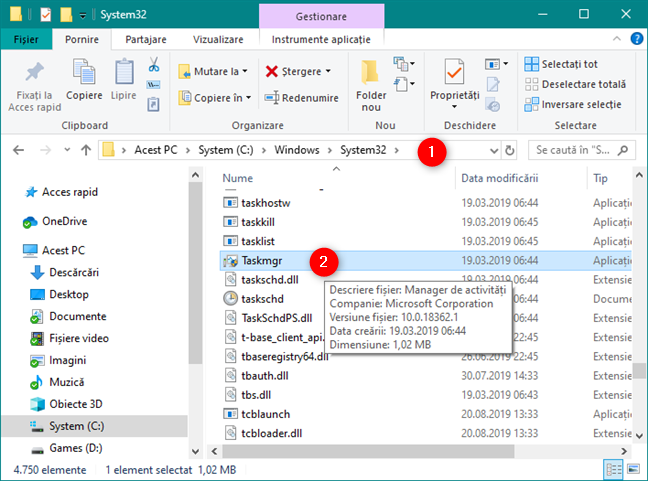Image resolution: width=648 pixels, height=481 pixels.
Task: Select the Taskmgr file
Action: point(262,259)
